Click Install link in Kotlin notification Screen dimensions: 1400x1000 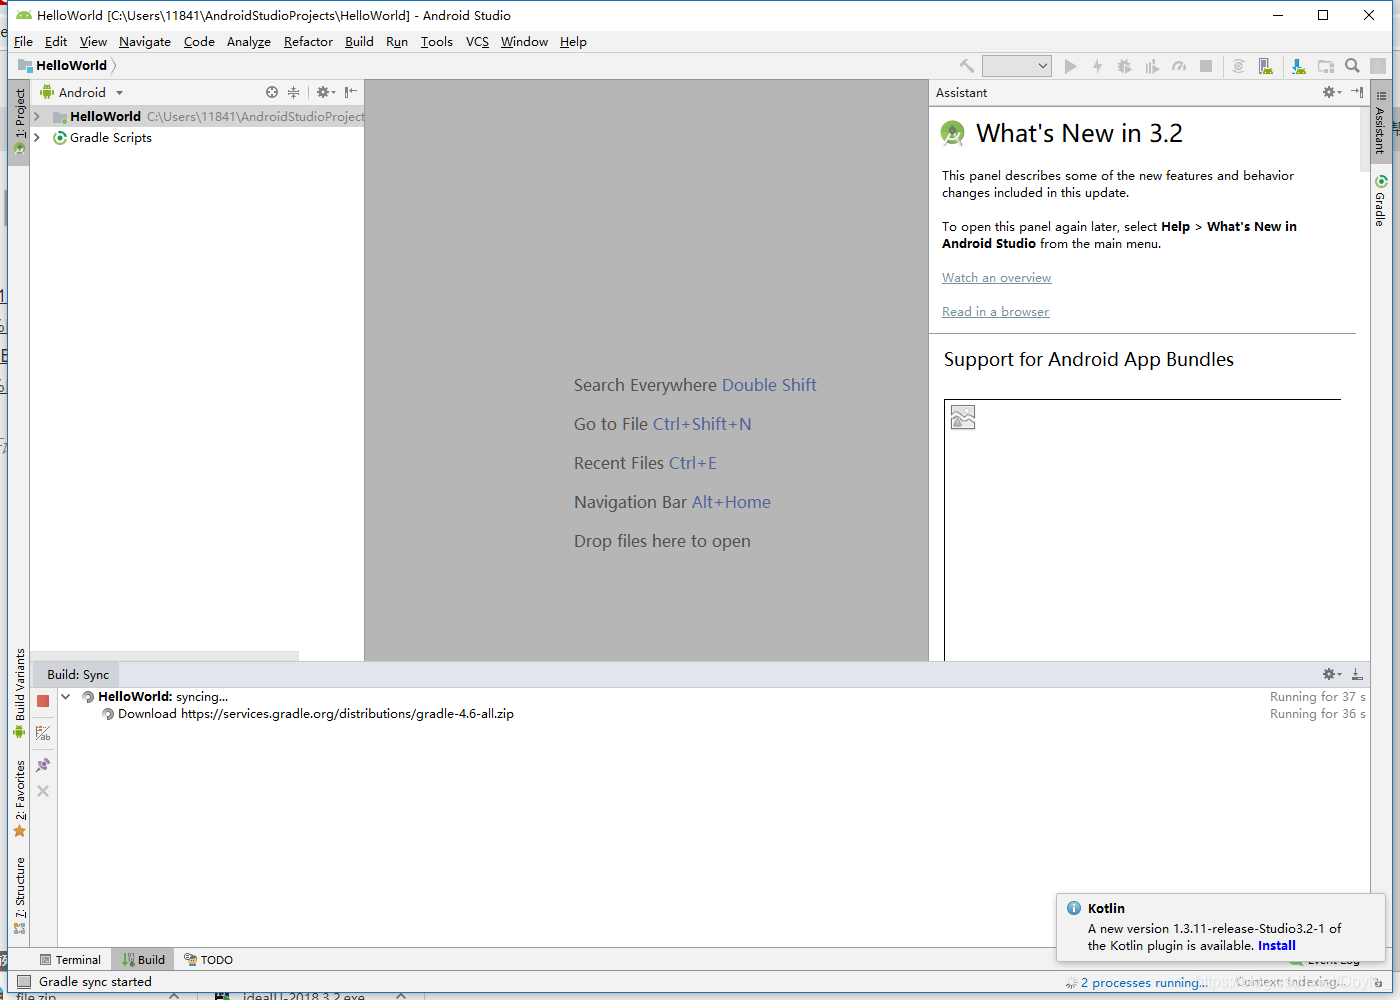click(x=1276, y=946)
